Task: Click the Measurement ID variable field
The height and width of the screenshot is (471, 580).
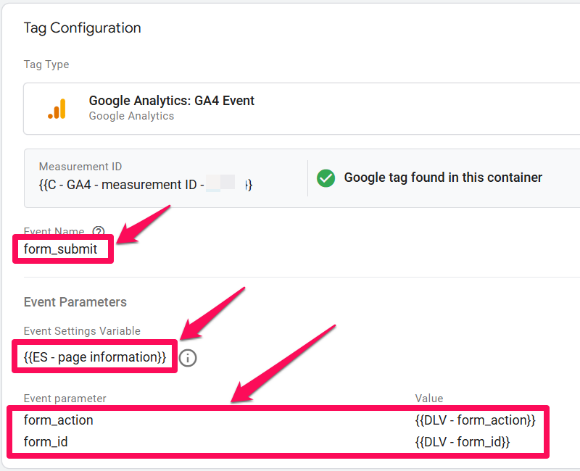Action: coord(145,184)
